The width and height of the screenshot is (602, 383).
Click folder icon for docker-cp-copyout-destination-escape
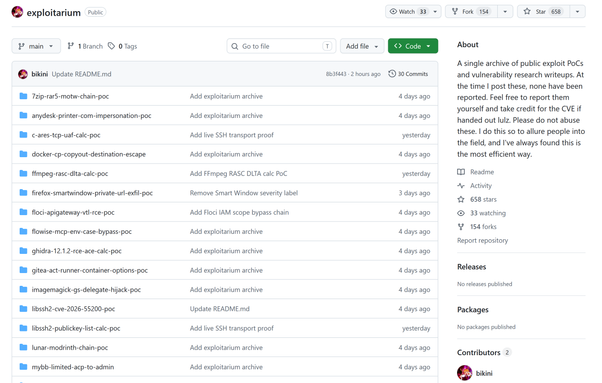23,154
